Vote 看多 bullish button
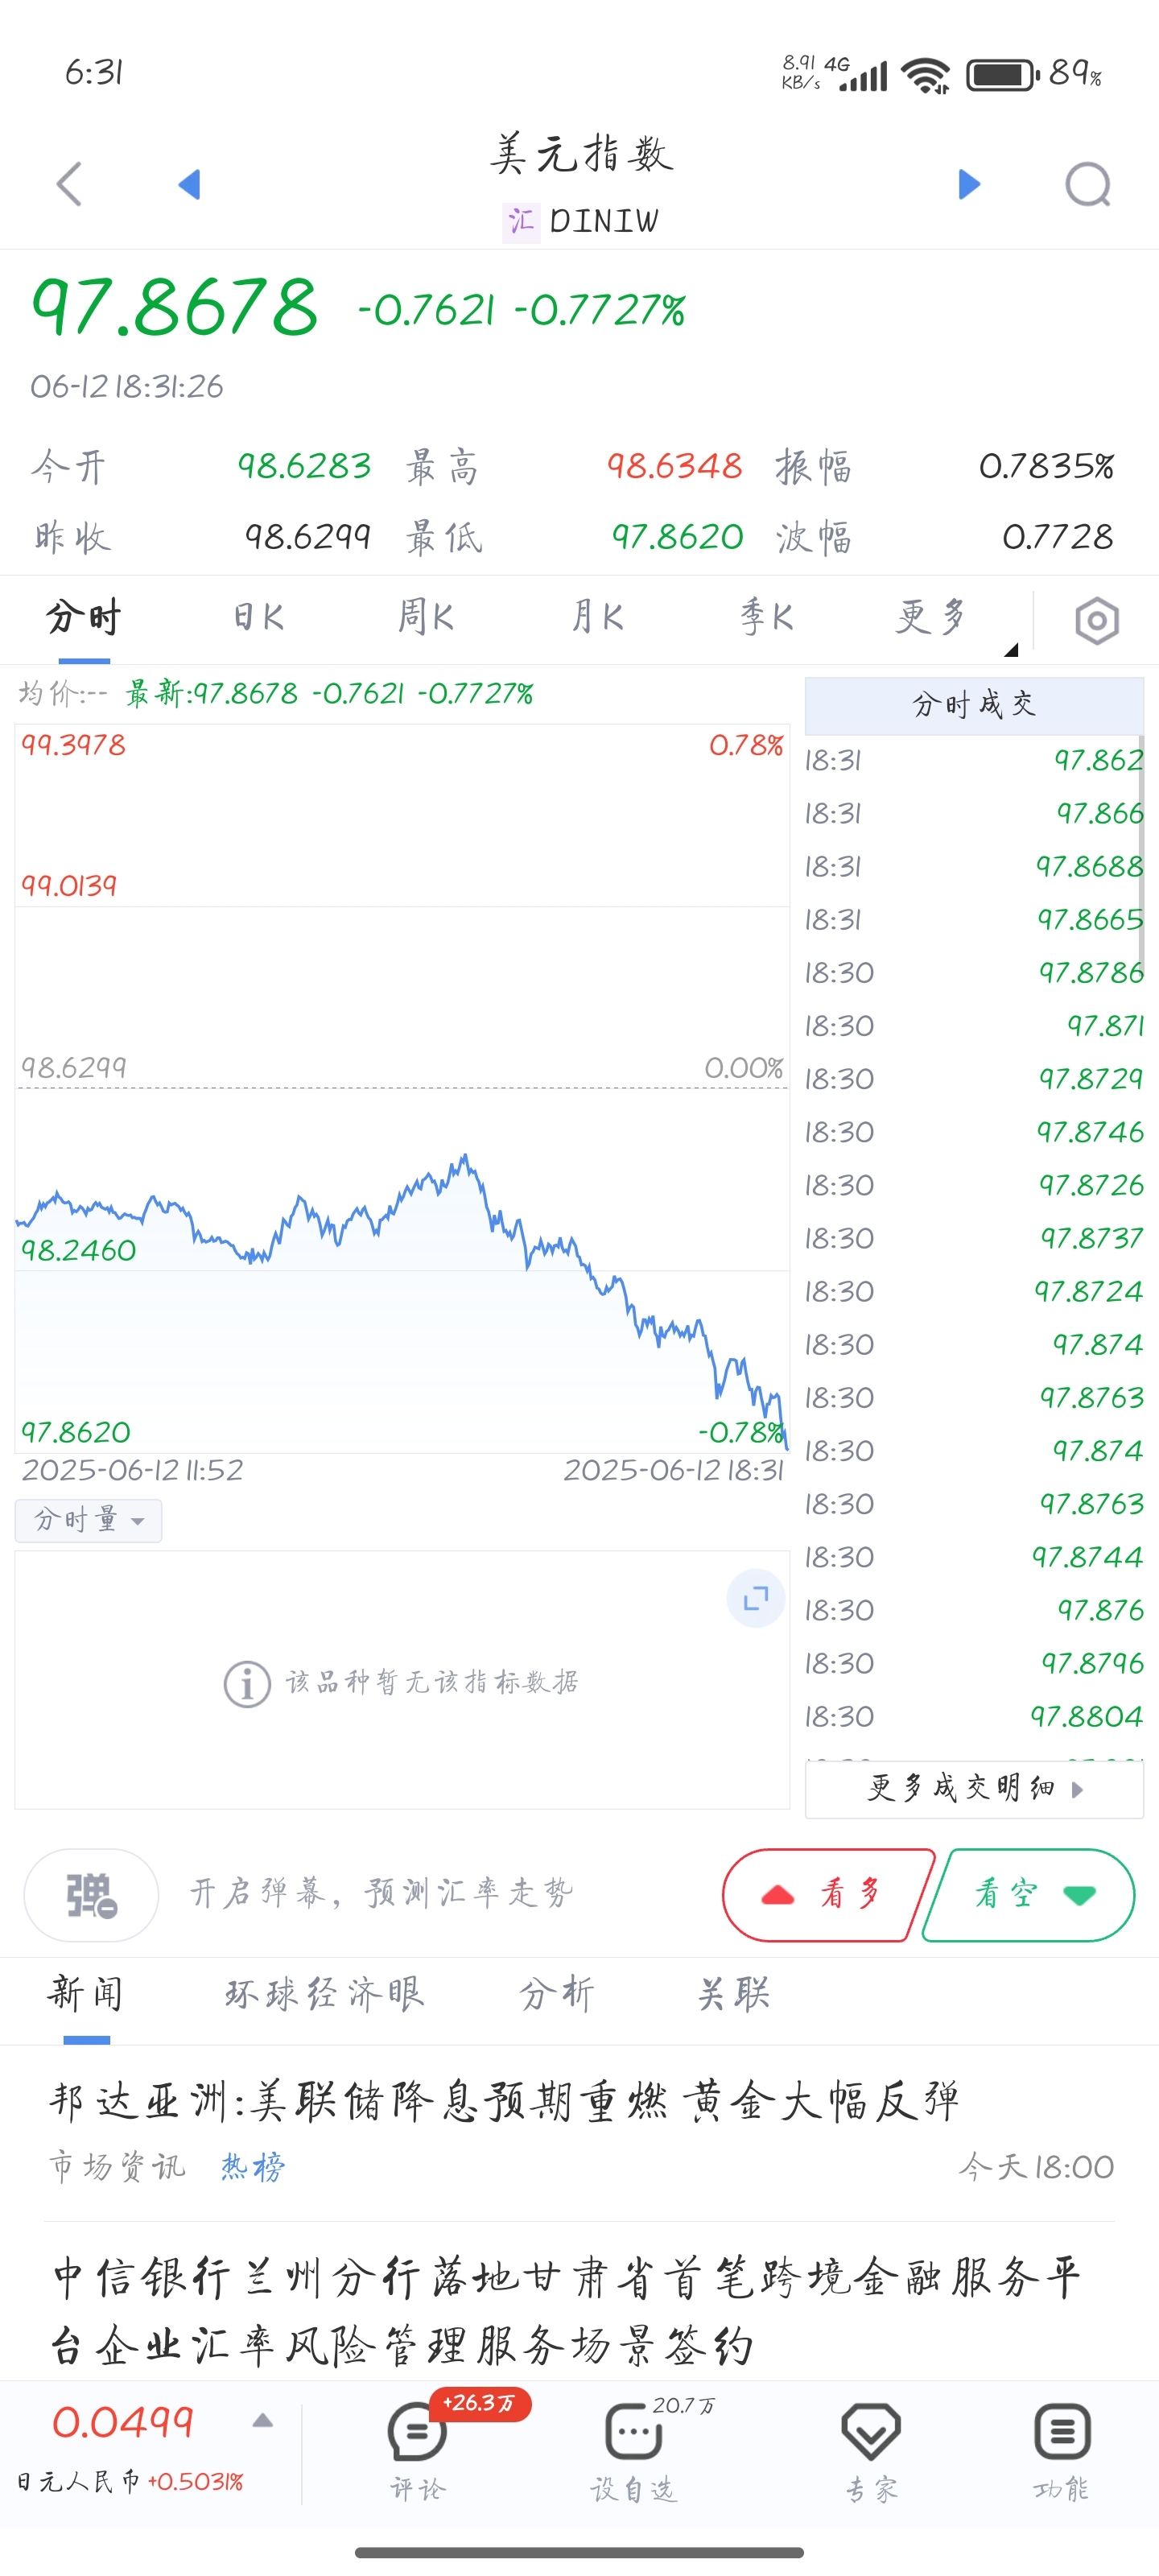 pos(827,1895)
